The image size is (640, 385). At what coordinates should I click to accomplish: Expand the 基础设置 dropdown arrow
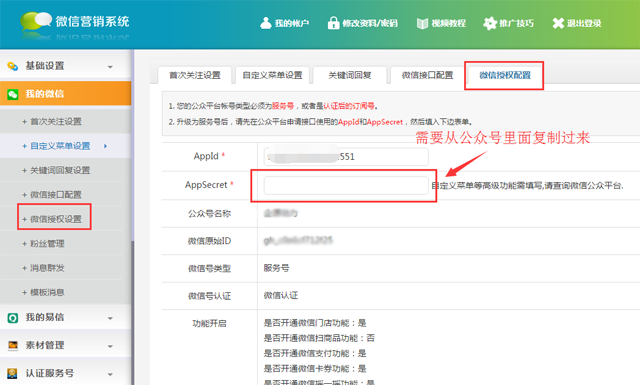click(x=110, y=67)
